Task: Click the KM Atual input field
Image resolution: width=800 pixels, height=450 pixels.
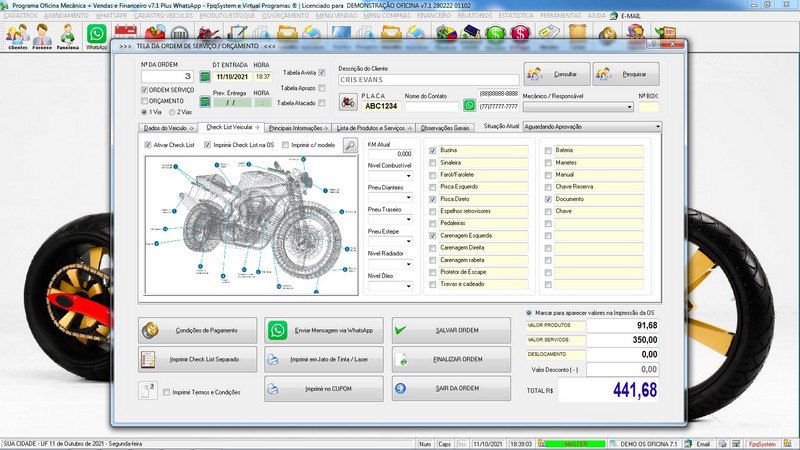Action: [x=390, y=154]
